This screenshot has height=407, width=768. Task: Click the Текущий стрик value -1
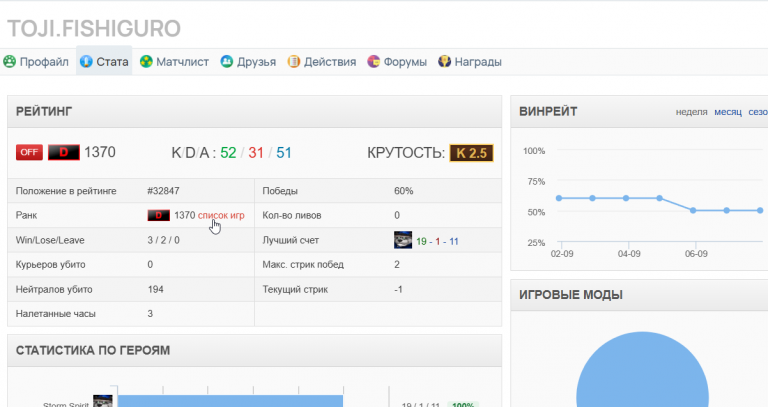pyautogui.click(x=398, y=289)
